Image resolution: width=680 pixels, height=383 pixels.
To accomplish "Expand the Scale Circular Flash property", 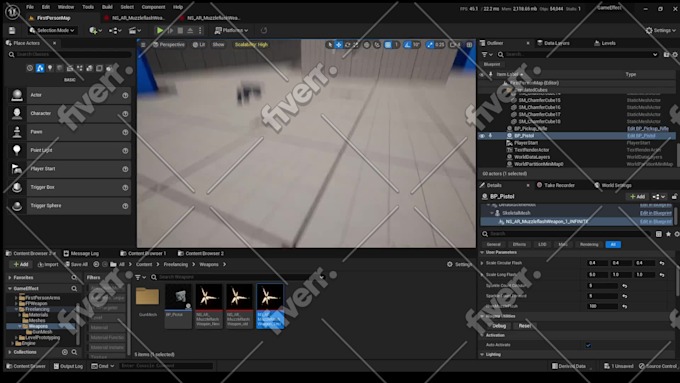I will 482,263.
